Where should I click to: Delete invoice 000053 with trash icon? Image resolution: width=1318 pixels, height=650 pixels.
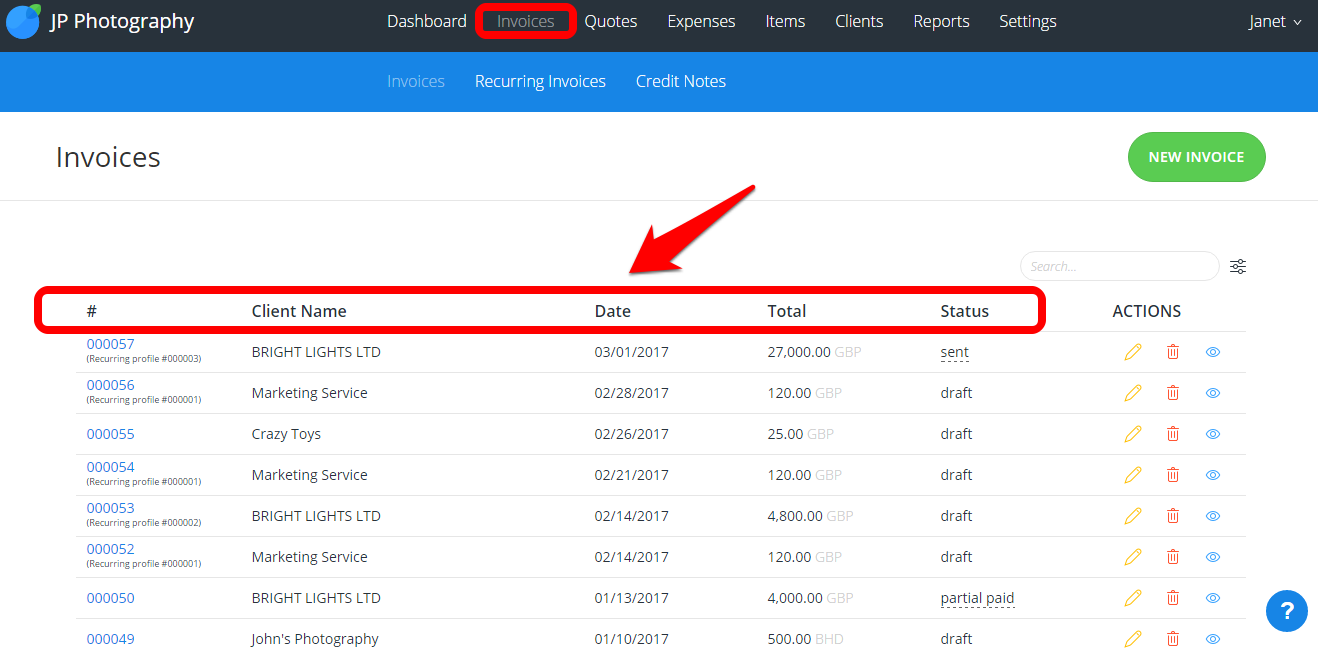tap(1173, 516)
